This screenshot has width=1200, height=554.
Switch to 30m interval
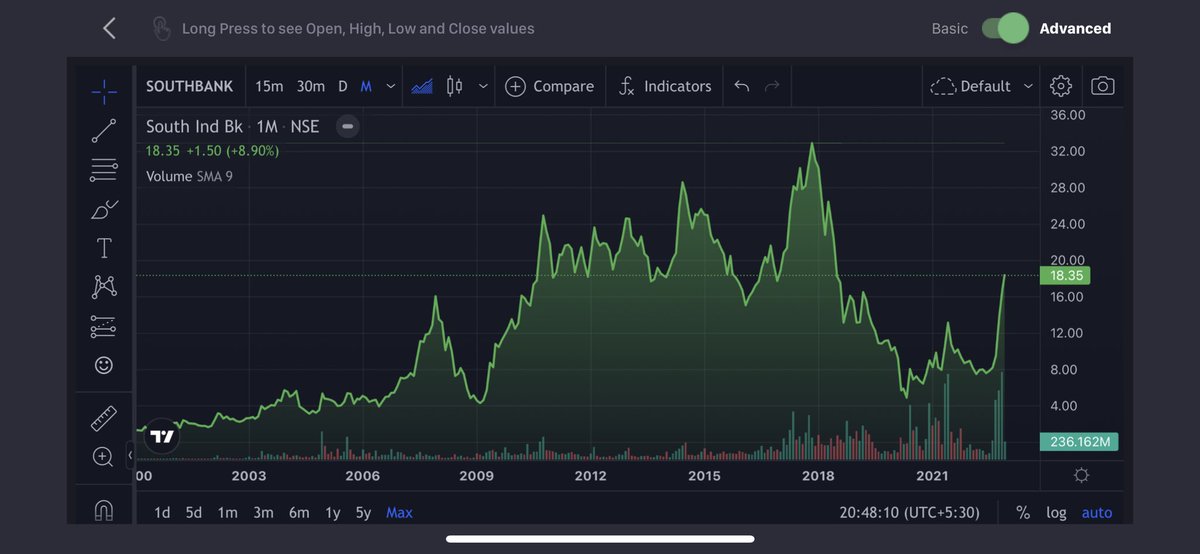(x=311, y=86)
